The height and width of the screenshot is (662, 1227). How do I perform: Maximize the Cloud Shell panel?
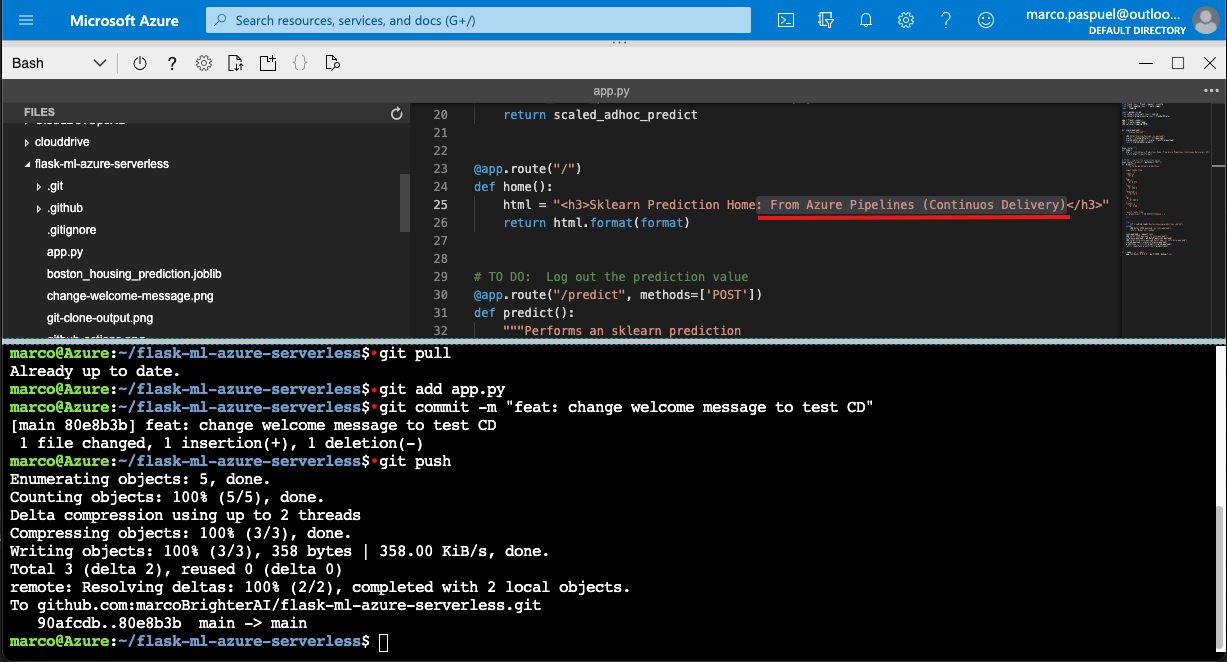pos(1178,63)
